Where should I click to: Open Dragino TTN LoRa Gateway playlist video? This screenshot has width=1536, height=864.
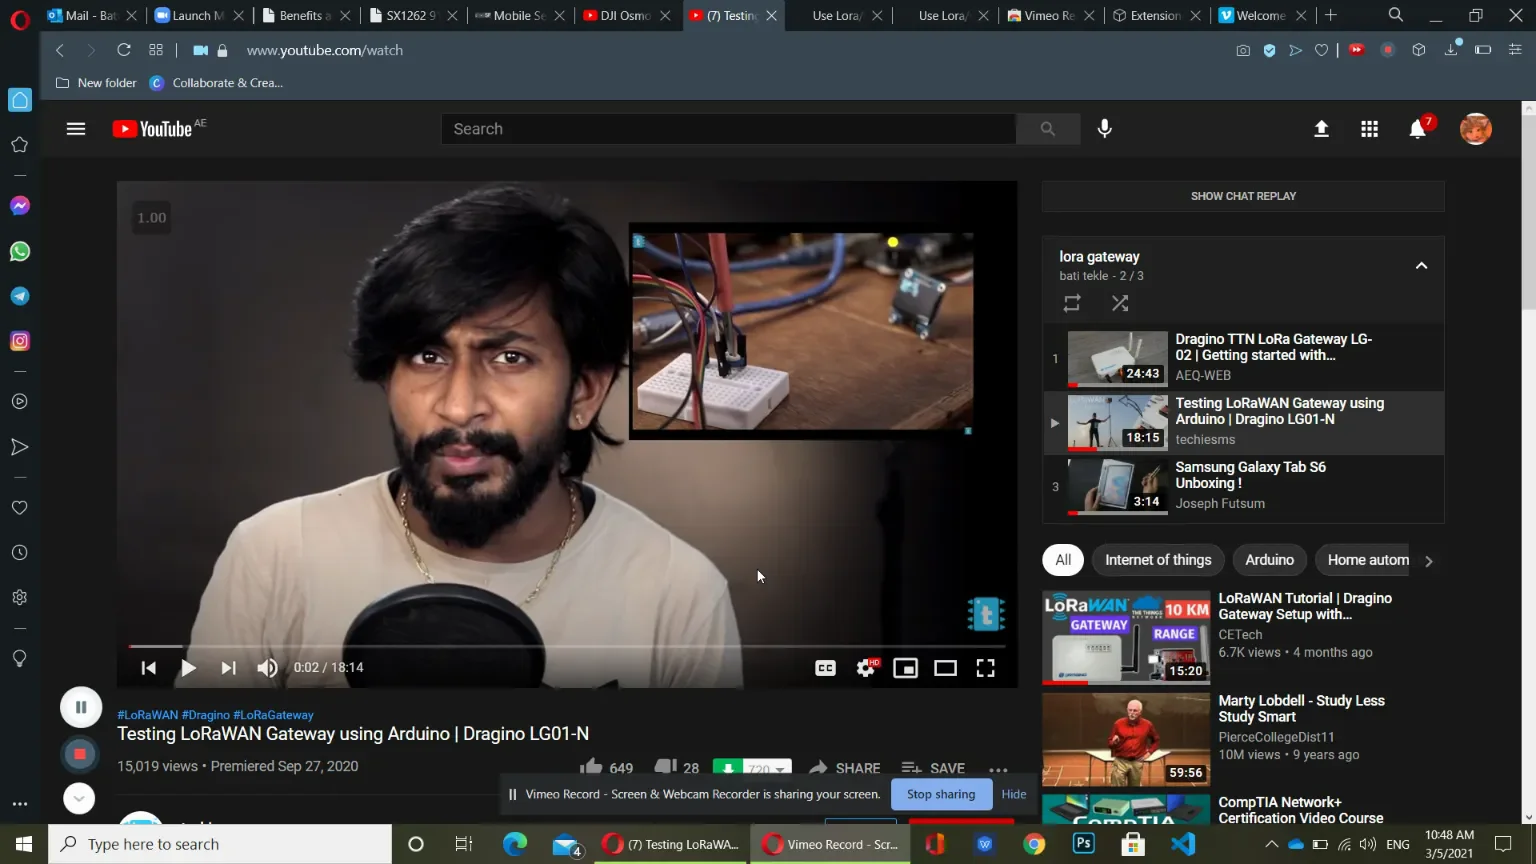pos(1244,358)
